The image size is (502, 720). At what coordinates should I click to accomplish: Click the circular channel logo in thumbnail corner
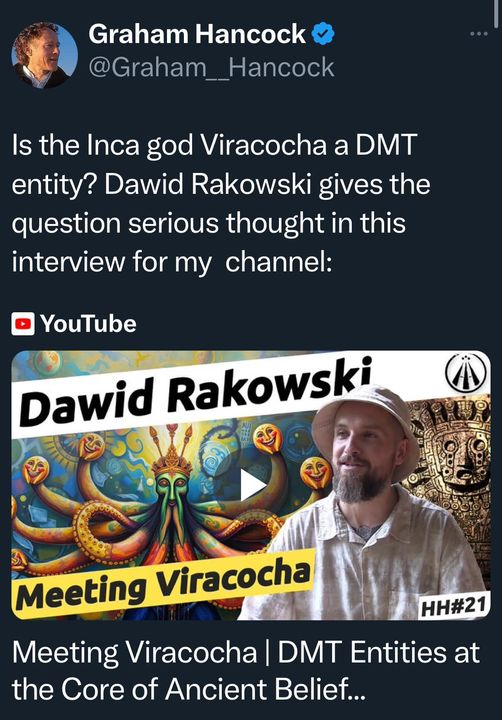coord(466,372)
